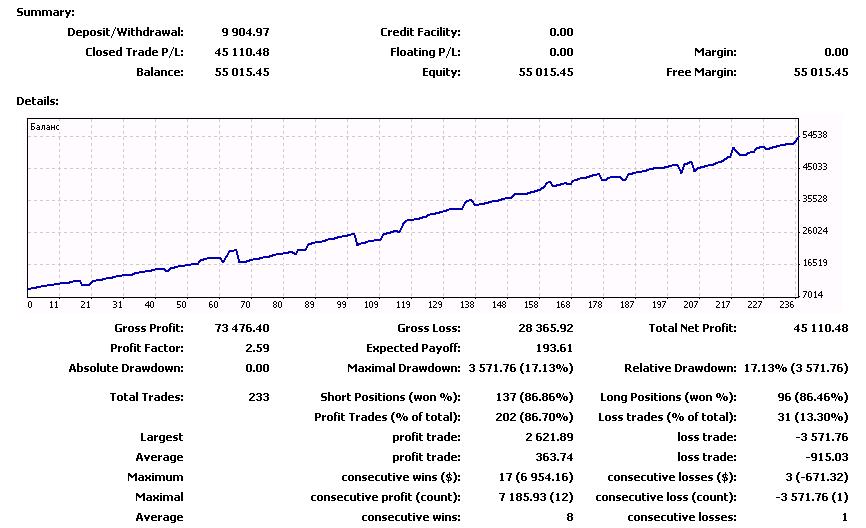The image size is (866, 528).
Task: Click the average consecutive losses label
Action: 682,517
